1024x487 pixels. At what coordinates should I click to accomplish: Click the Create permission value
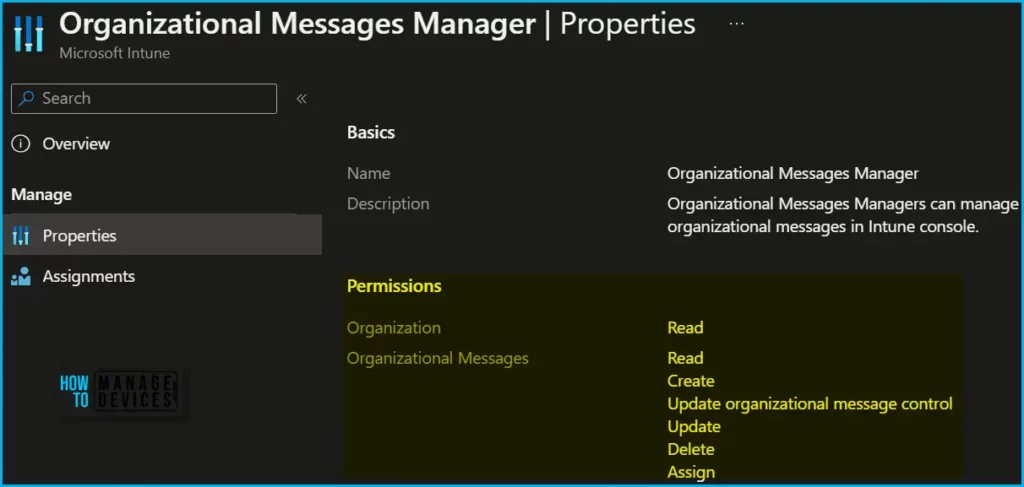[690, 381]
